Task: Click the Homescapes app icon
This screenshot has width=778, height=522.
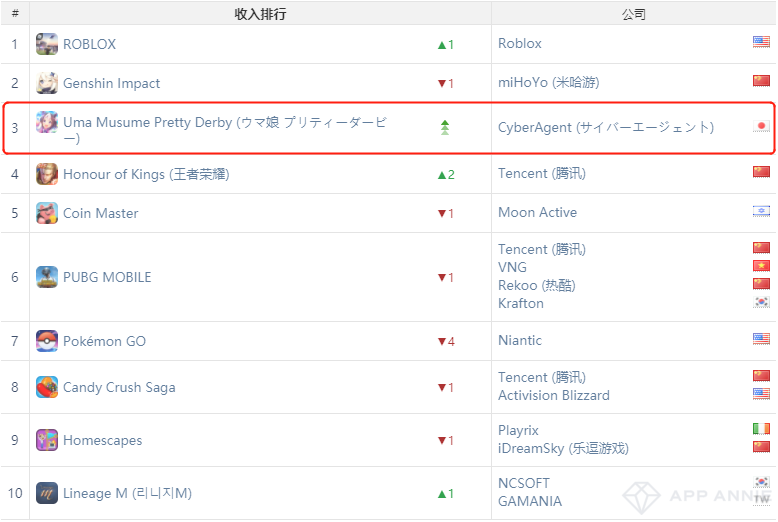Action: coord(47,440)
